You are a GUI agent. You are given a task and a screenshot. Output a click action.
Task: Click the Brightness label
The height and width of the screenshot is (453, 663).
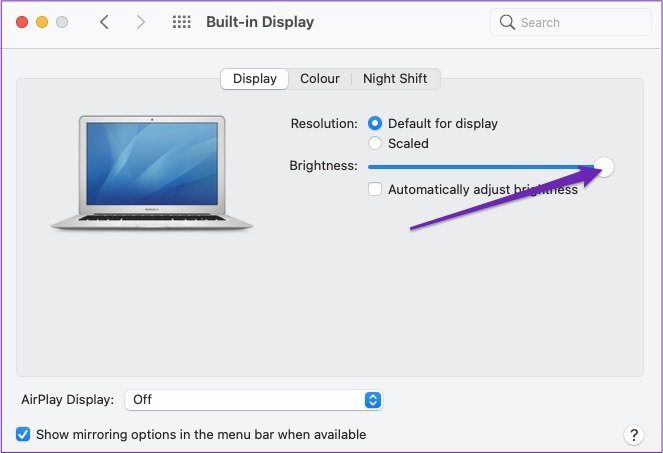point(323,166)
